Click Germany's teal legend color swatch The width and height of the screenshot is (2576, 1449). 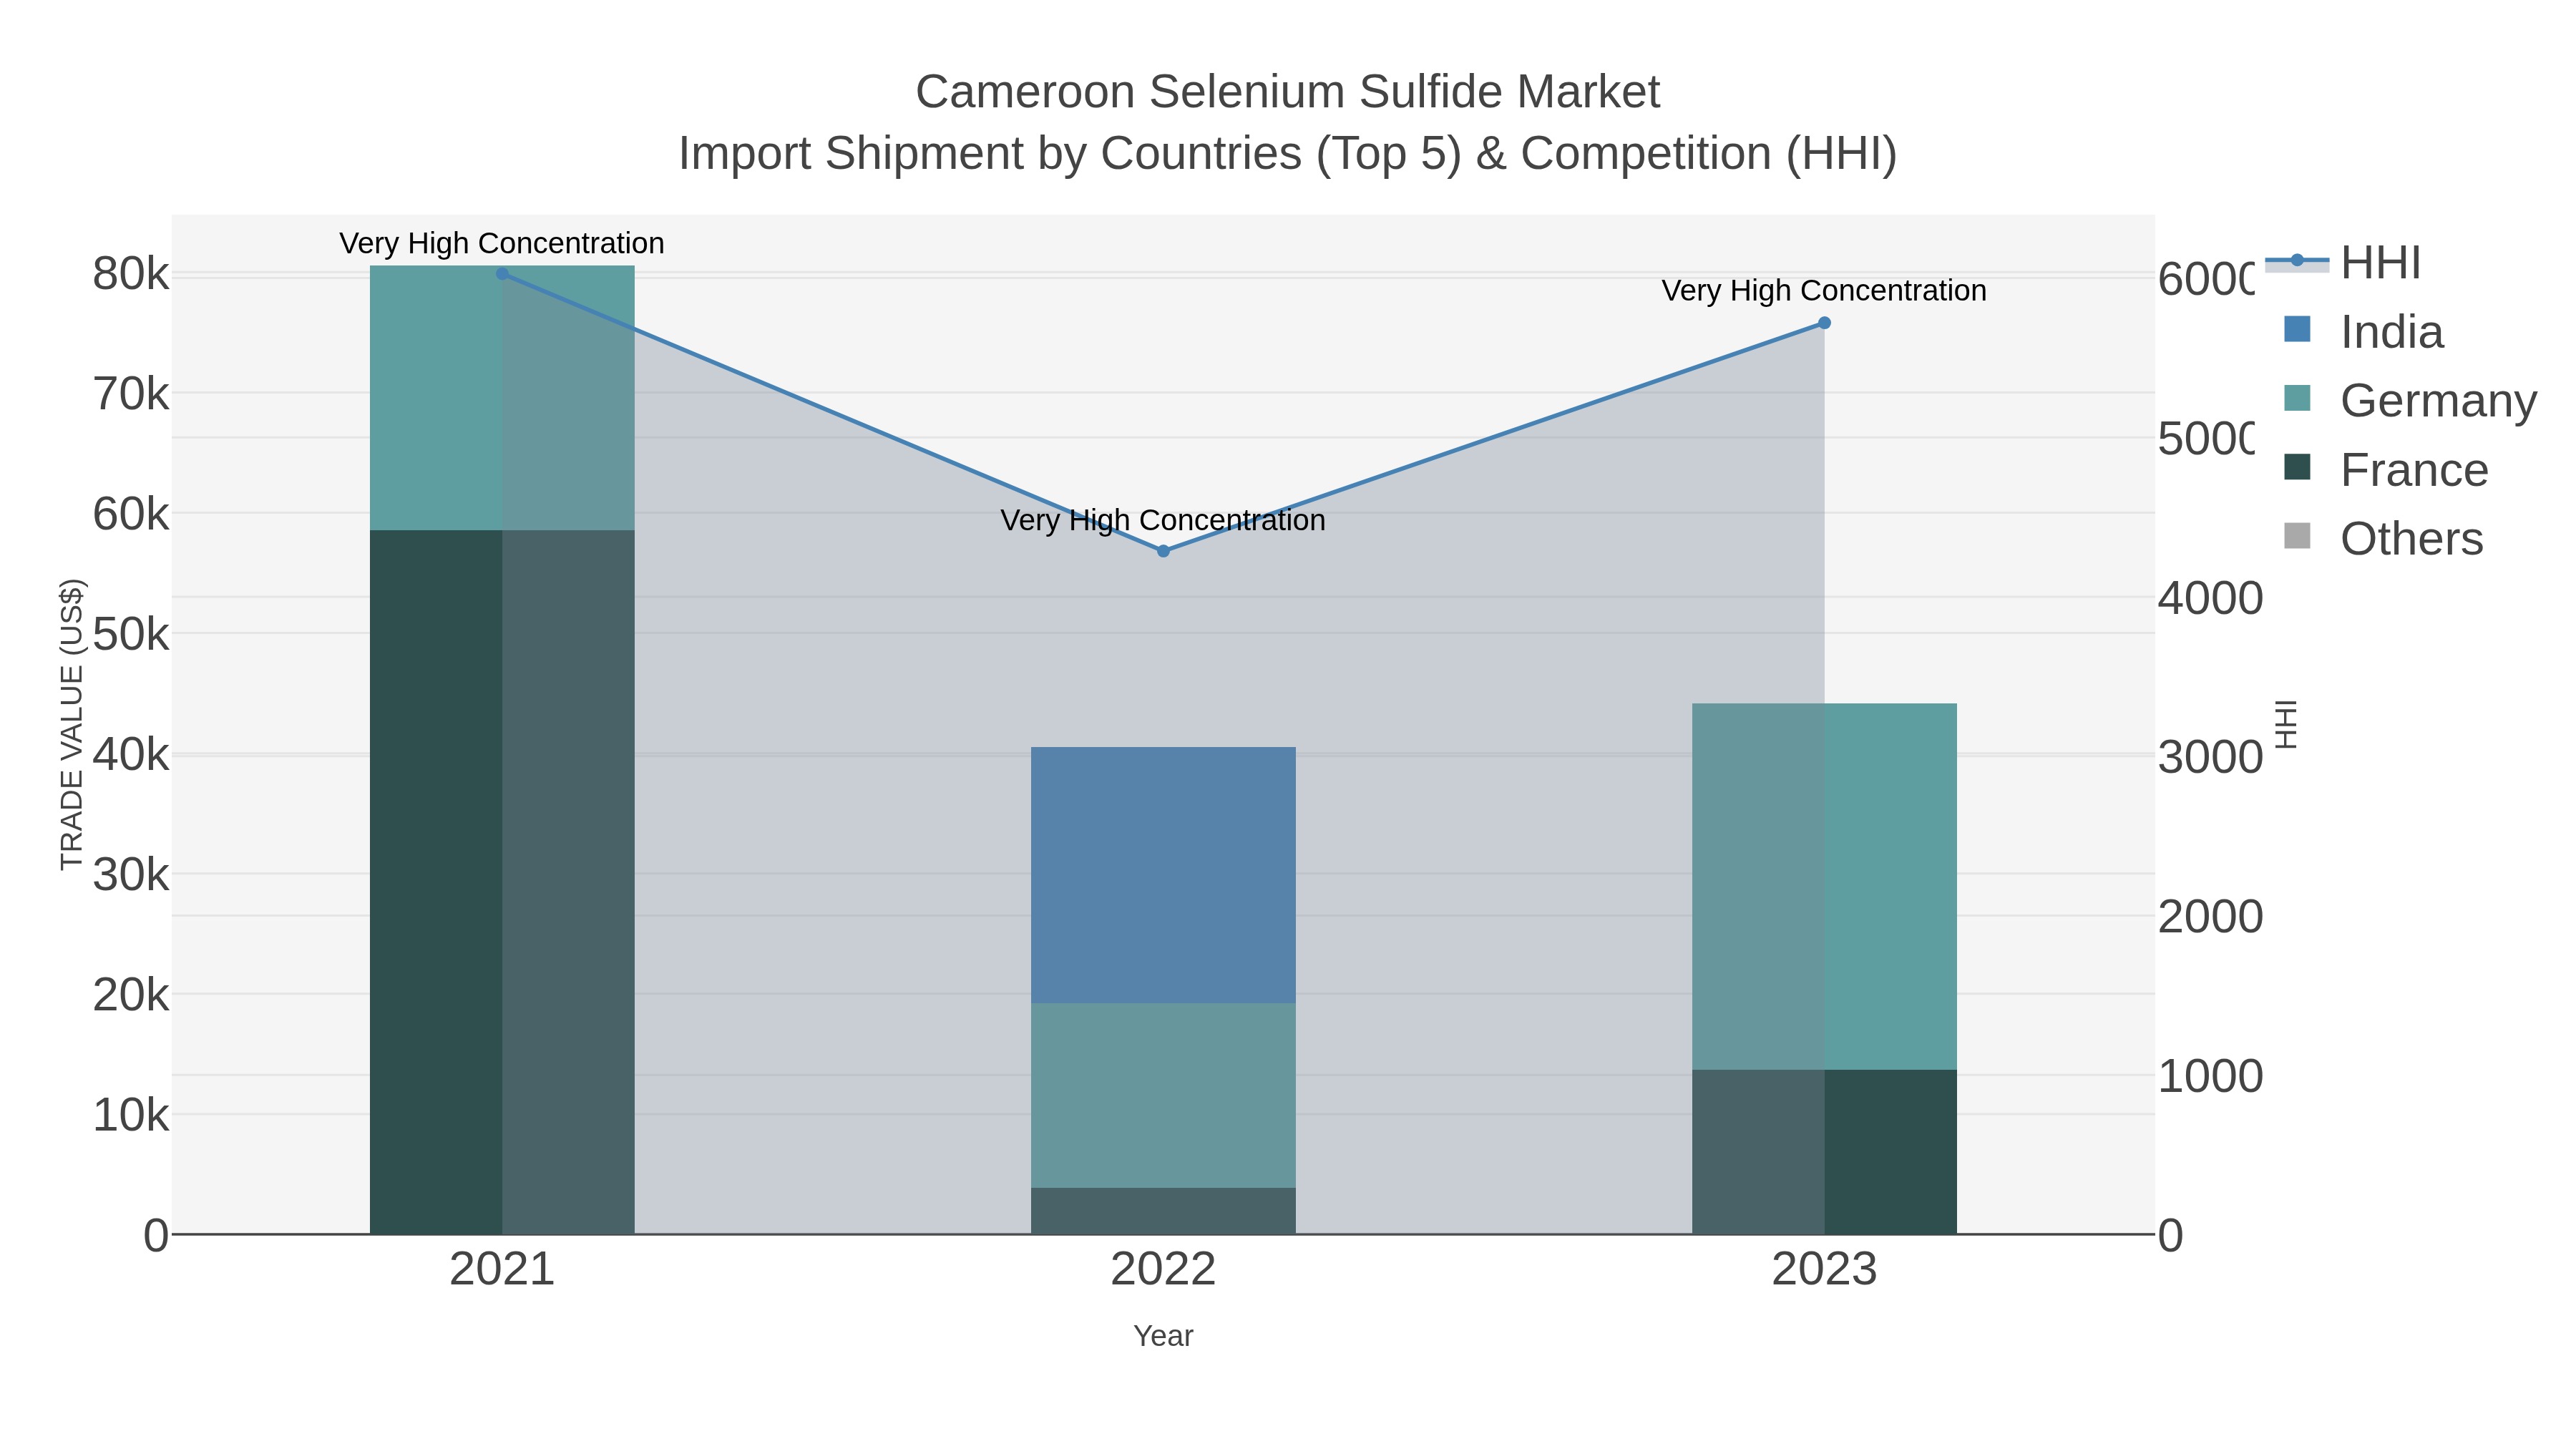tap(2298, 398)
